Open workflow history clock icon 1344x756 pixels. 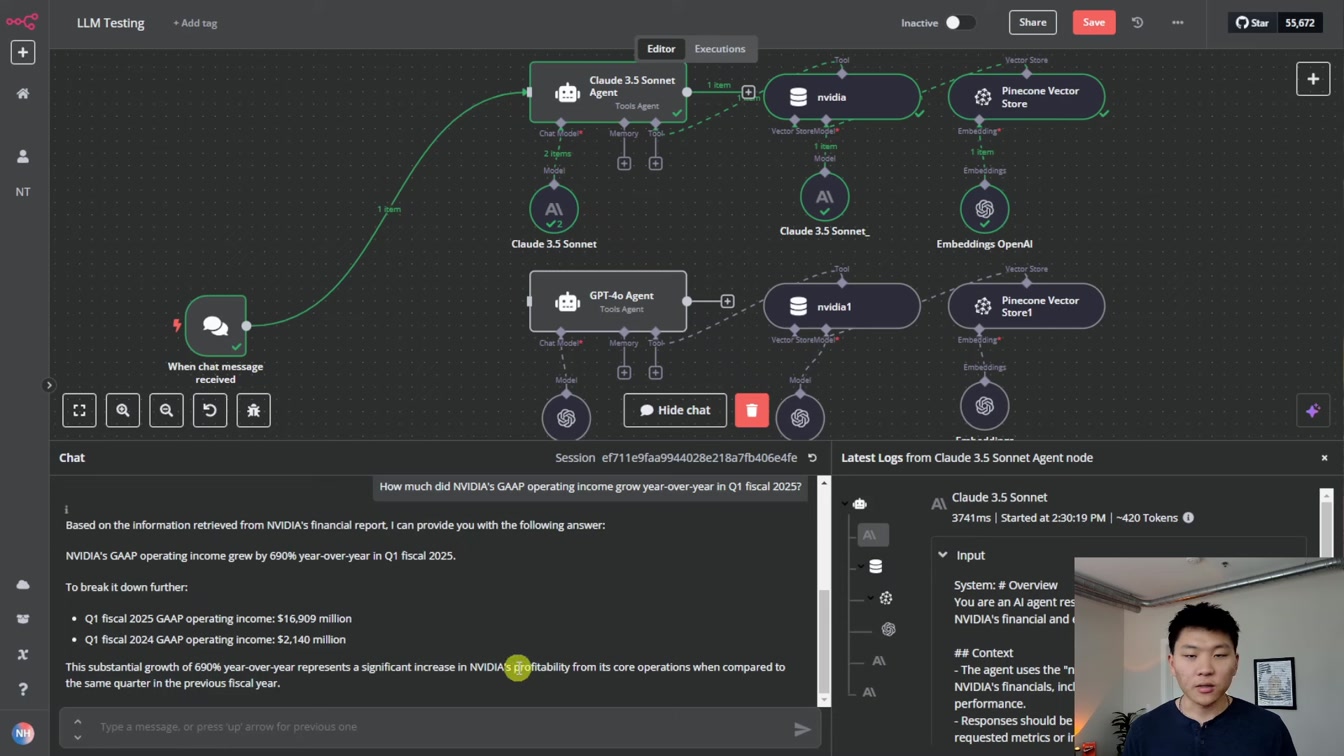[x=1137, y=22]
